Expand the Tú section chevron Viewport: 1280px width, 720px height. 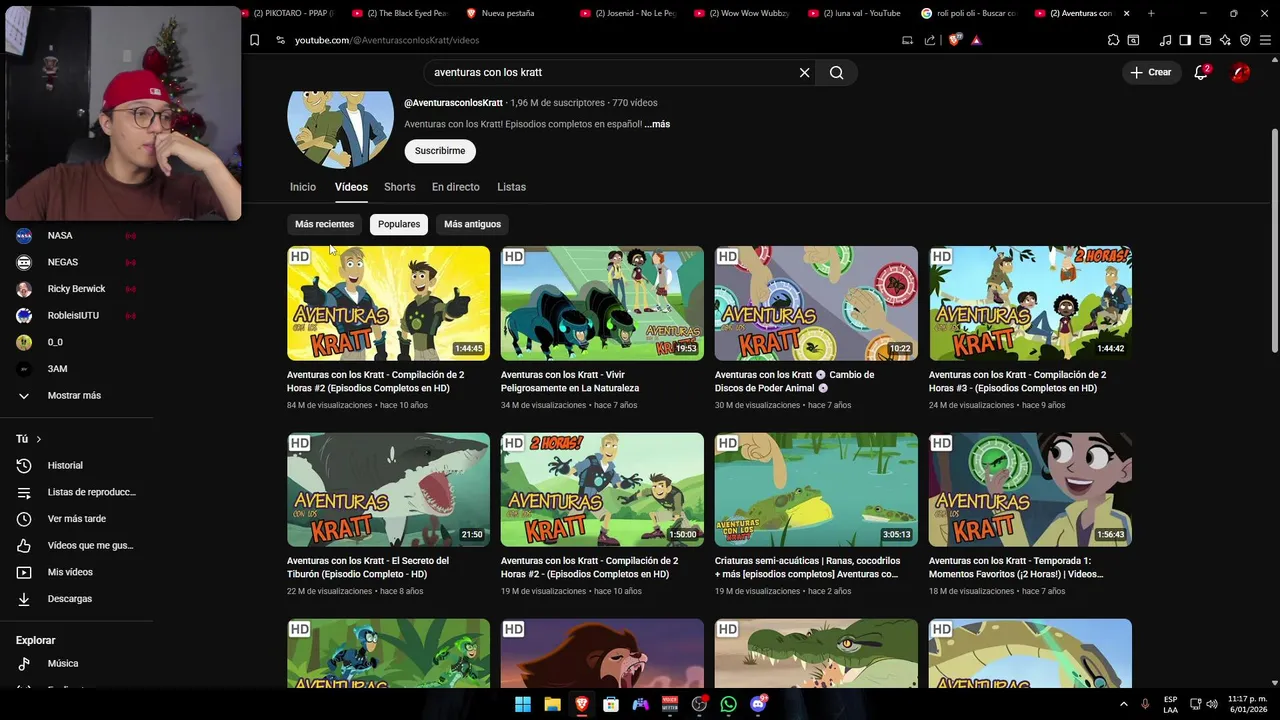pos(39,439)
